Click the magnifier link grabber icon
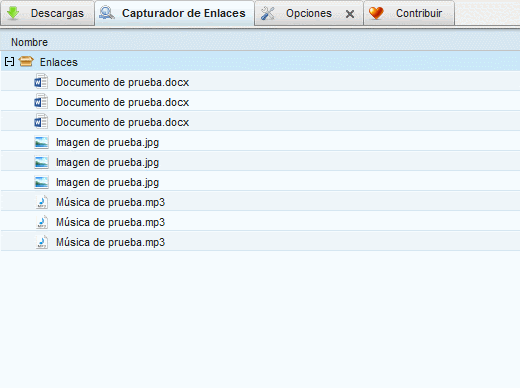This screenshot has width=520, height=388. (x=107, y=13)
